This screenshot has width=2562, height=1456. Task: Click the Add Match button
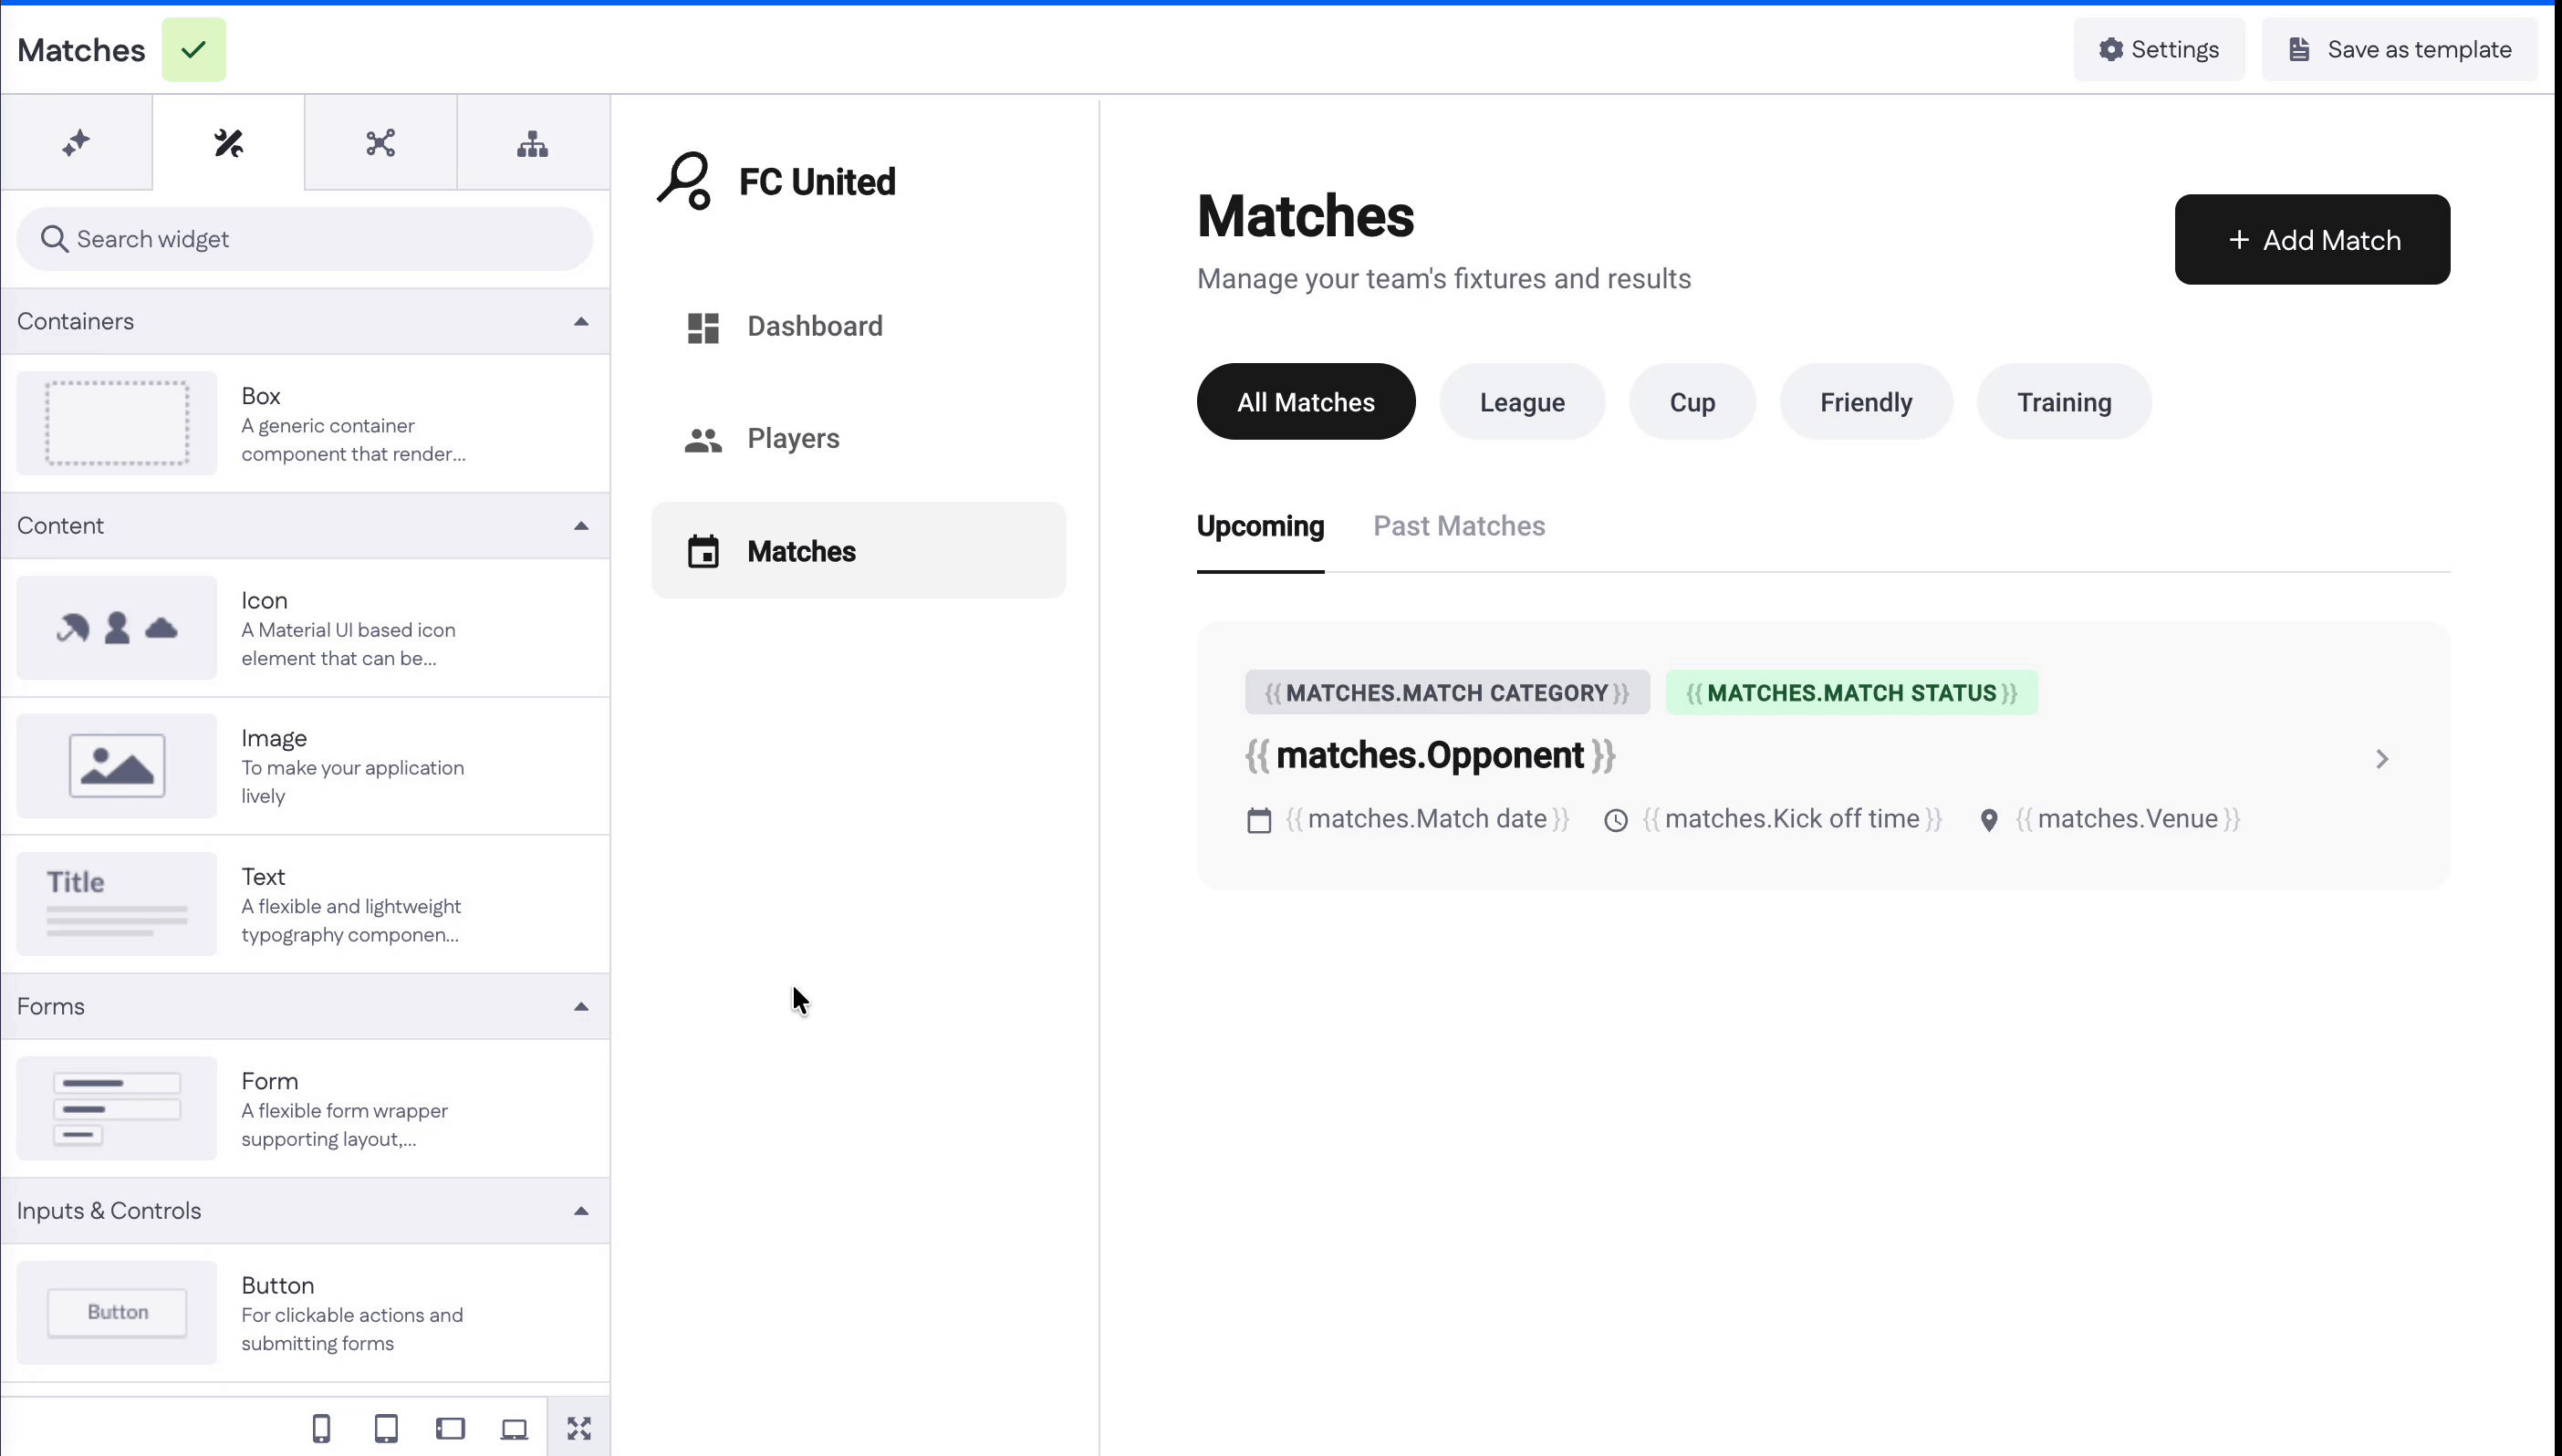click(2311, 240)
